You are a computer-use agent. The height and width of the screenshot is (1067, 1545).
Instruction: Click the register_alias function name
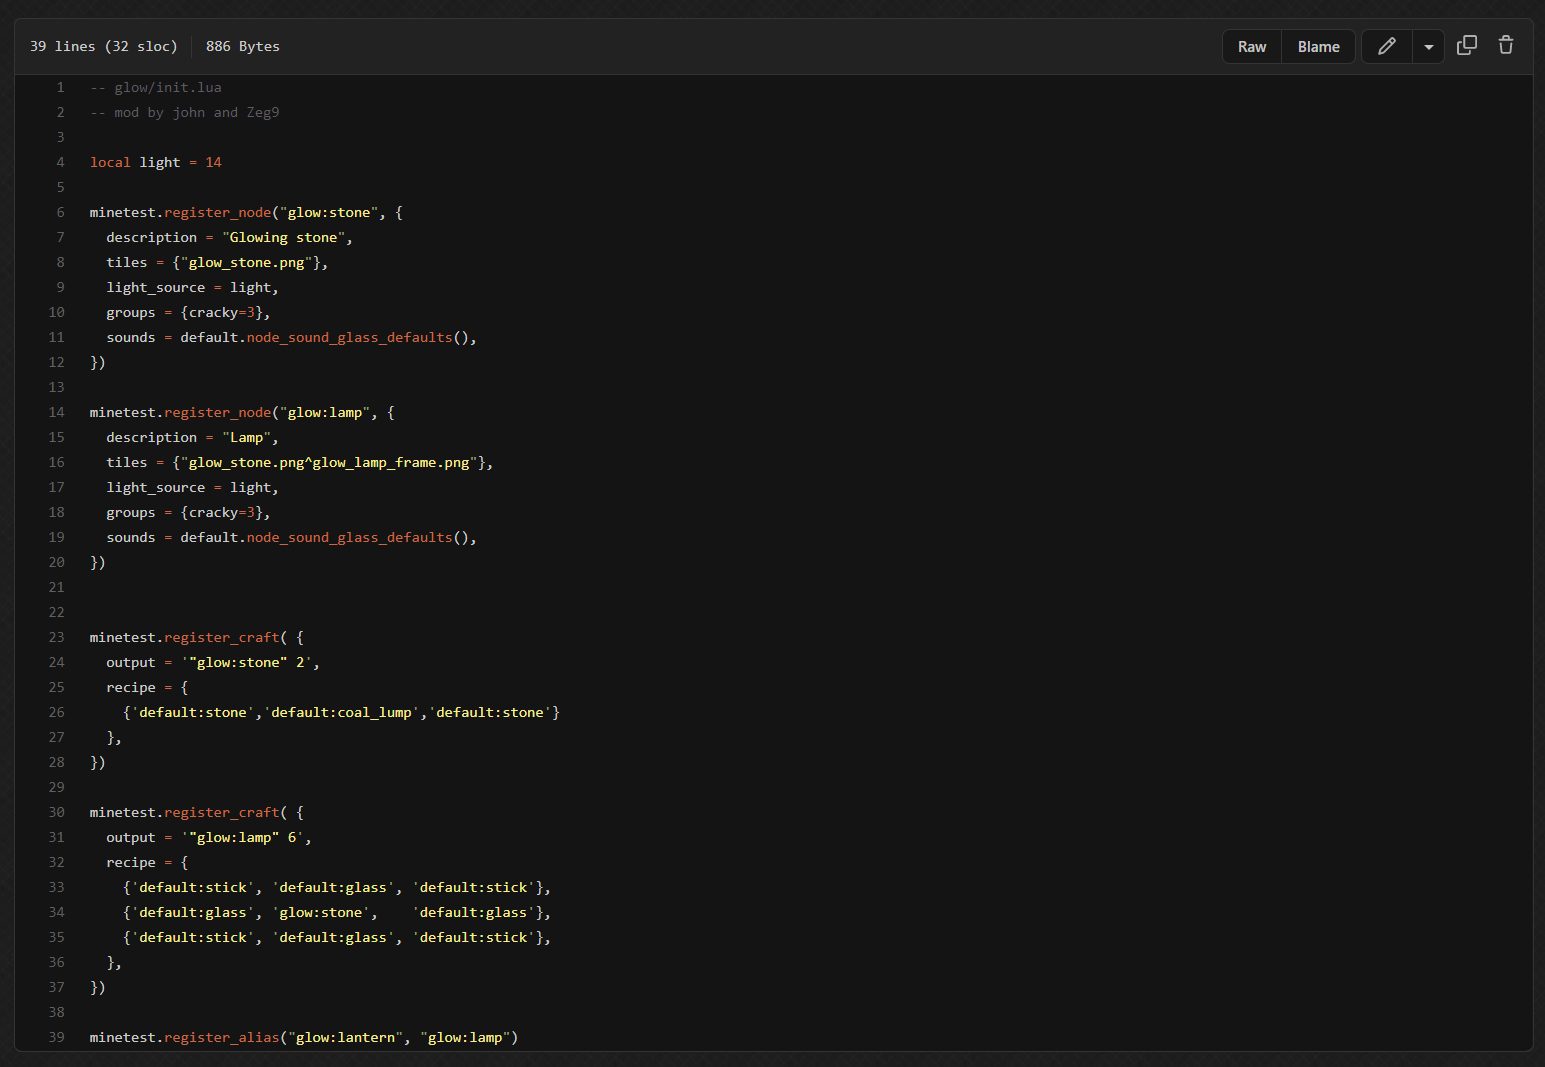[221, 1037]
